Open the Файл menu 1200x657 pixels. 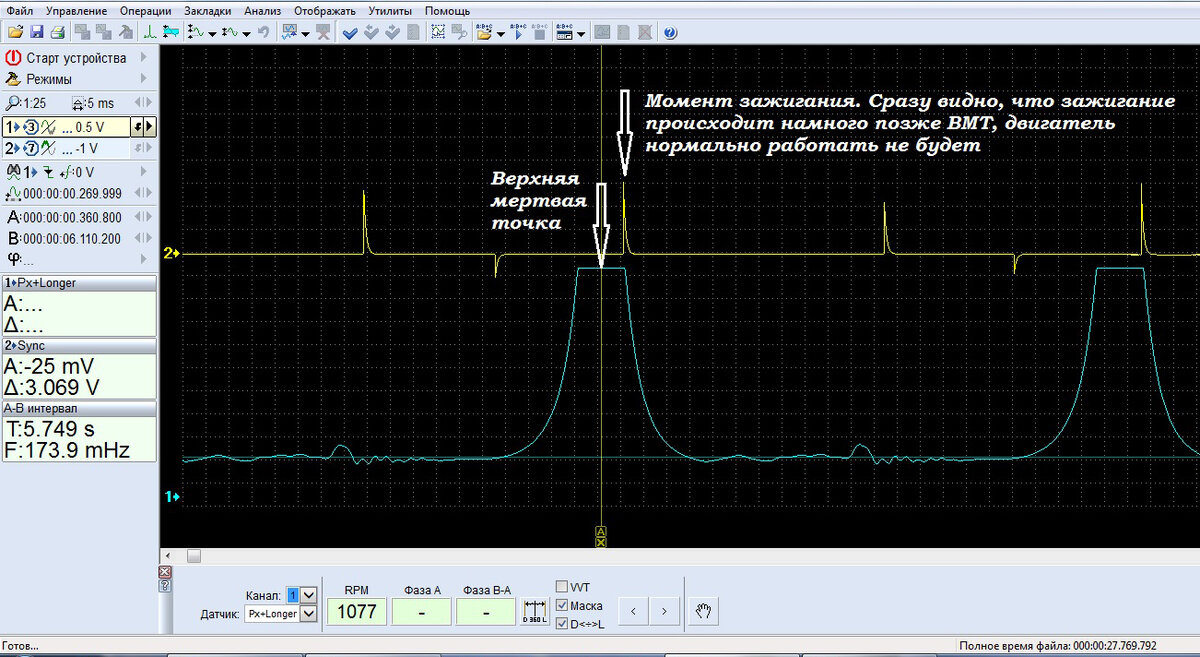click(18, 10)
